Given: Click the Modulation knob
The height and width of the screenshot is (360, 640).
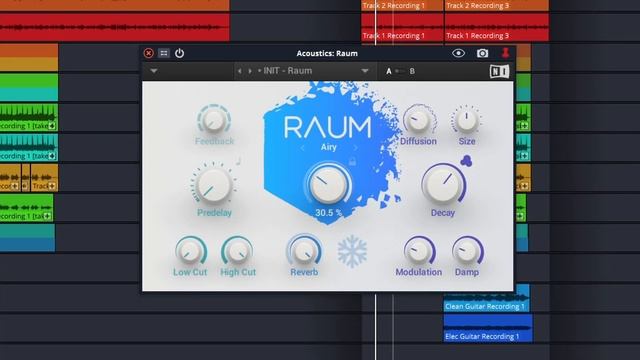Looking at the screenshot, I should [x=419, y=251].
